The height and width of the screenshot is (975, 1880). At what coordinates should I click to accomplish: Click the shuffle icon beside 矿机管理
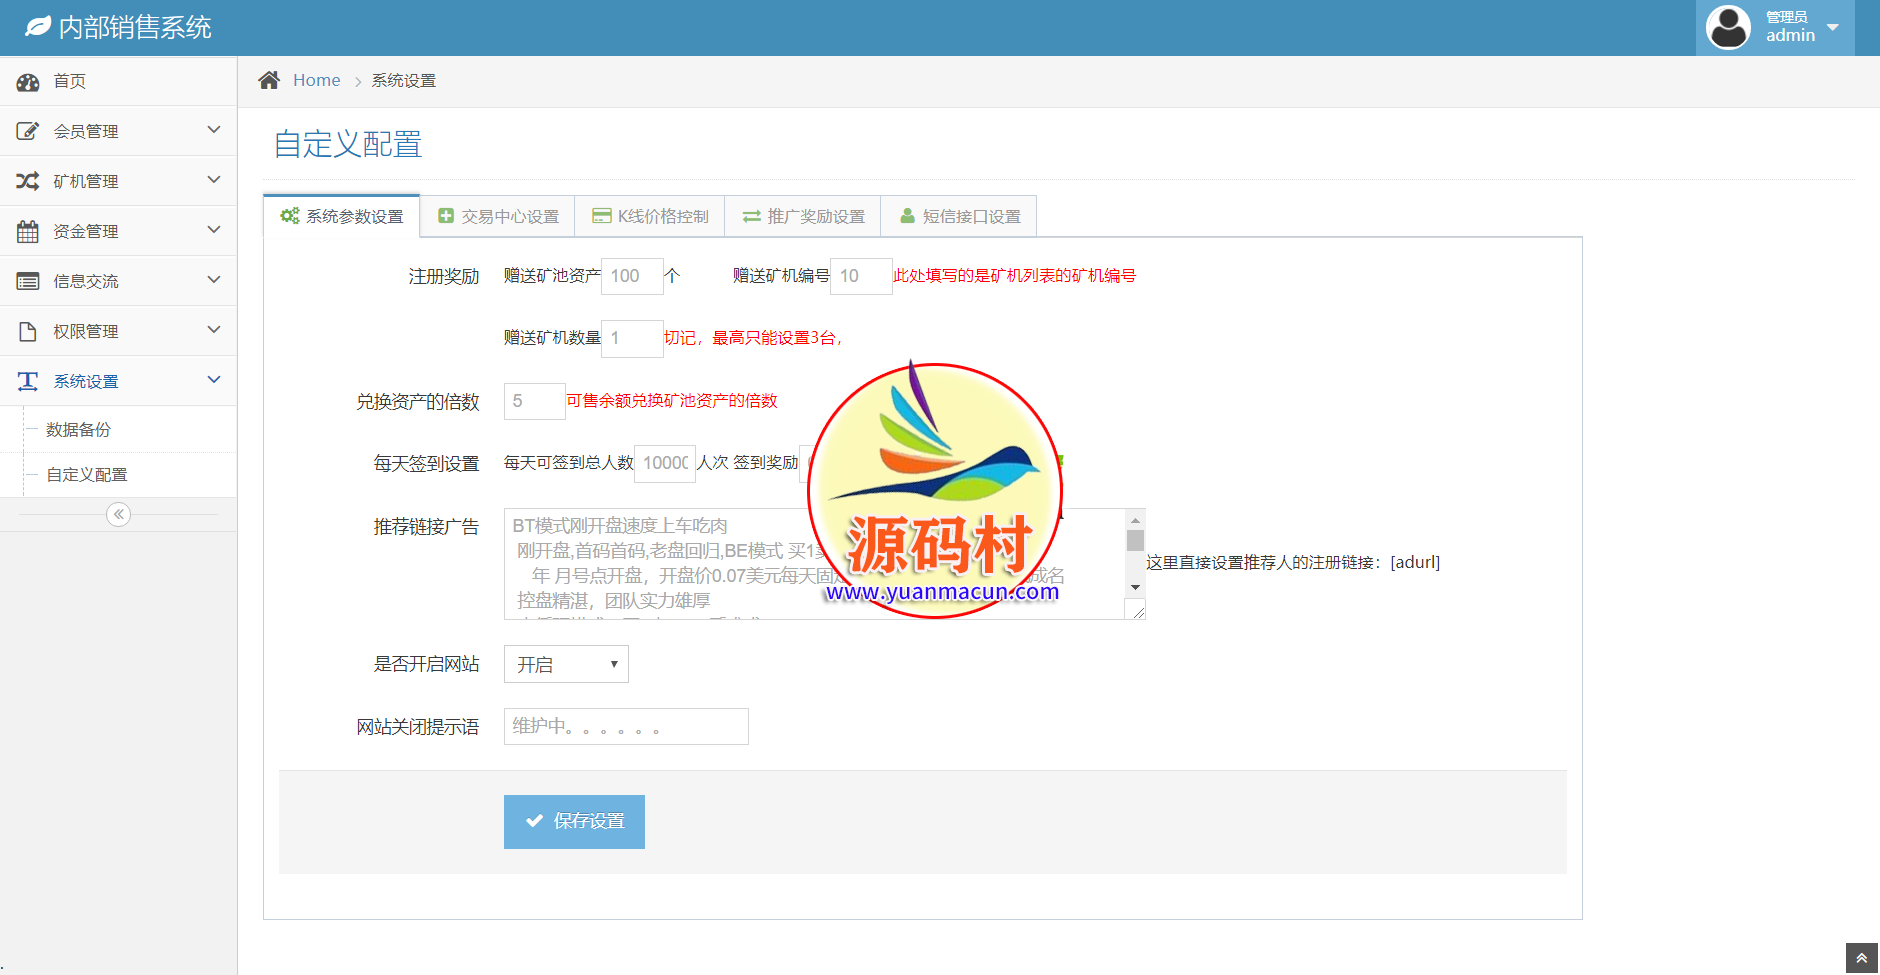[x=28, y=181]
